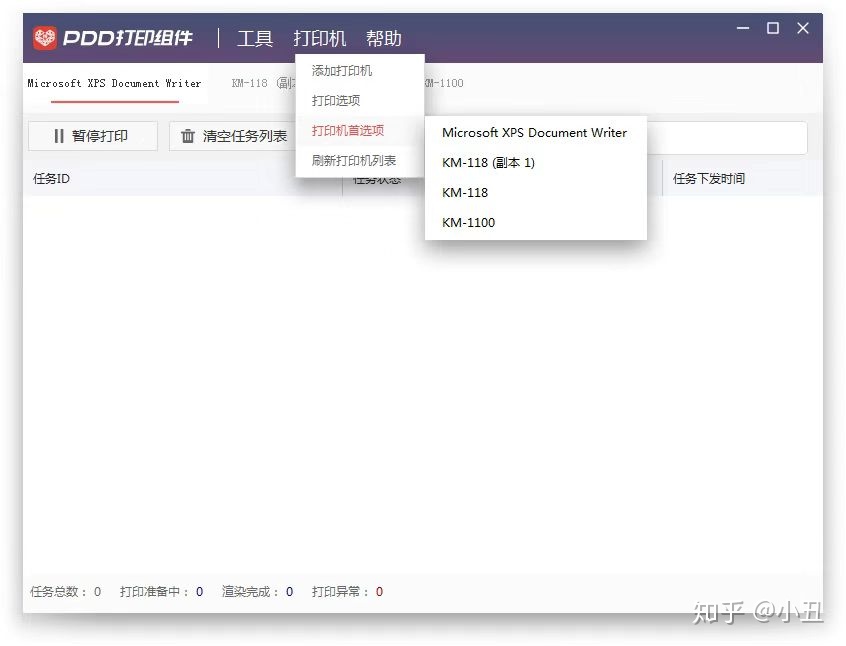This screenshot has width=846, height=646.
Task: Click the 暂停打印 button
Action: [93, 136]
